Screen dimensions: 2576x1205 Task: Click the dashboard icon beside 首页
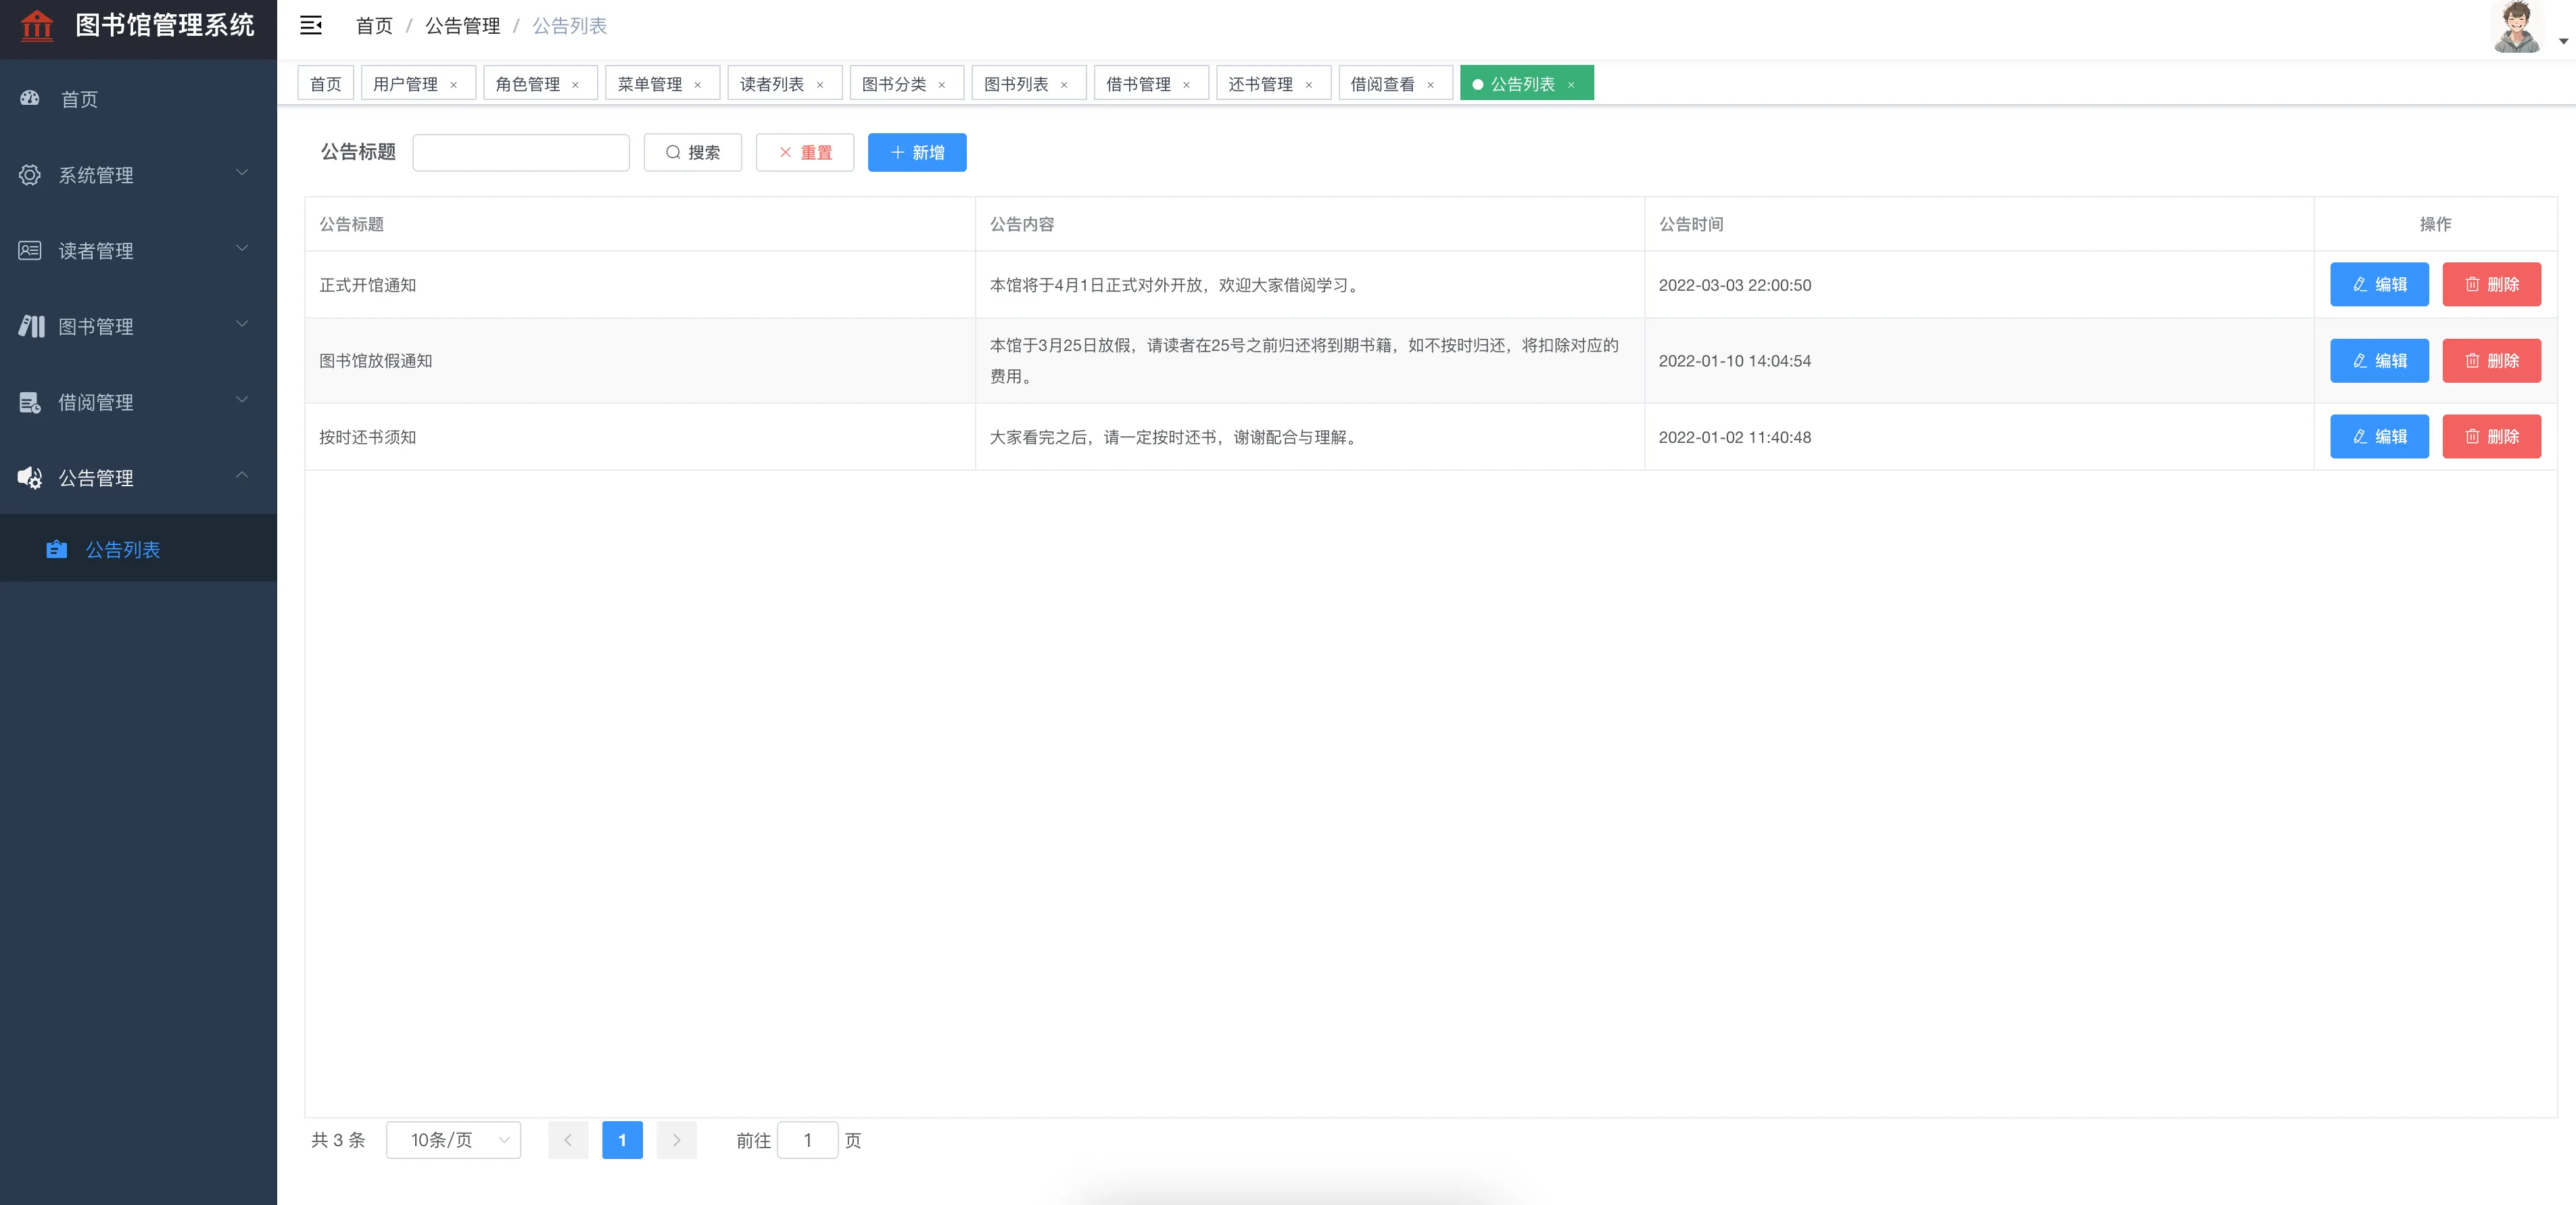[30, 98]
